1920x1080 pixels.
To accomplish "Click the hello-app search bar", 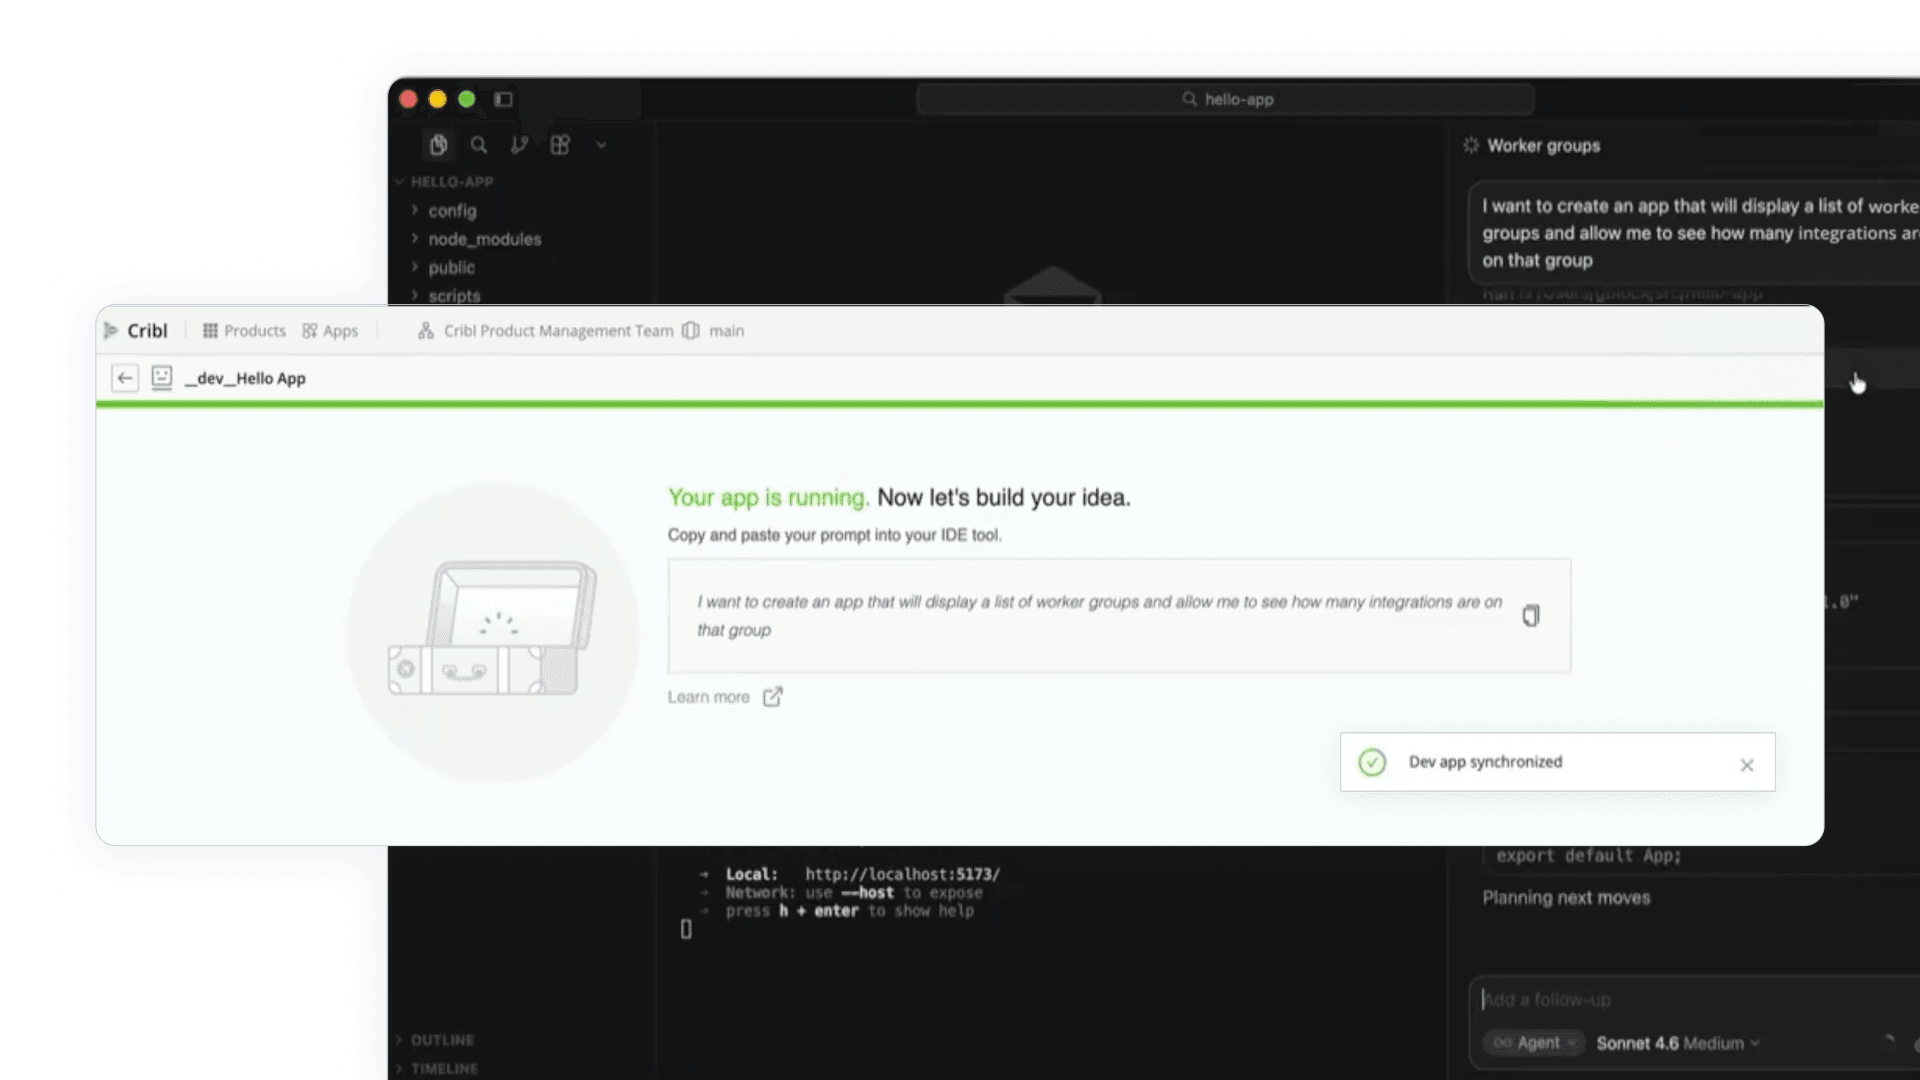I will 1225,99.
